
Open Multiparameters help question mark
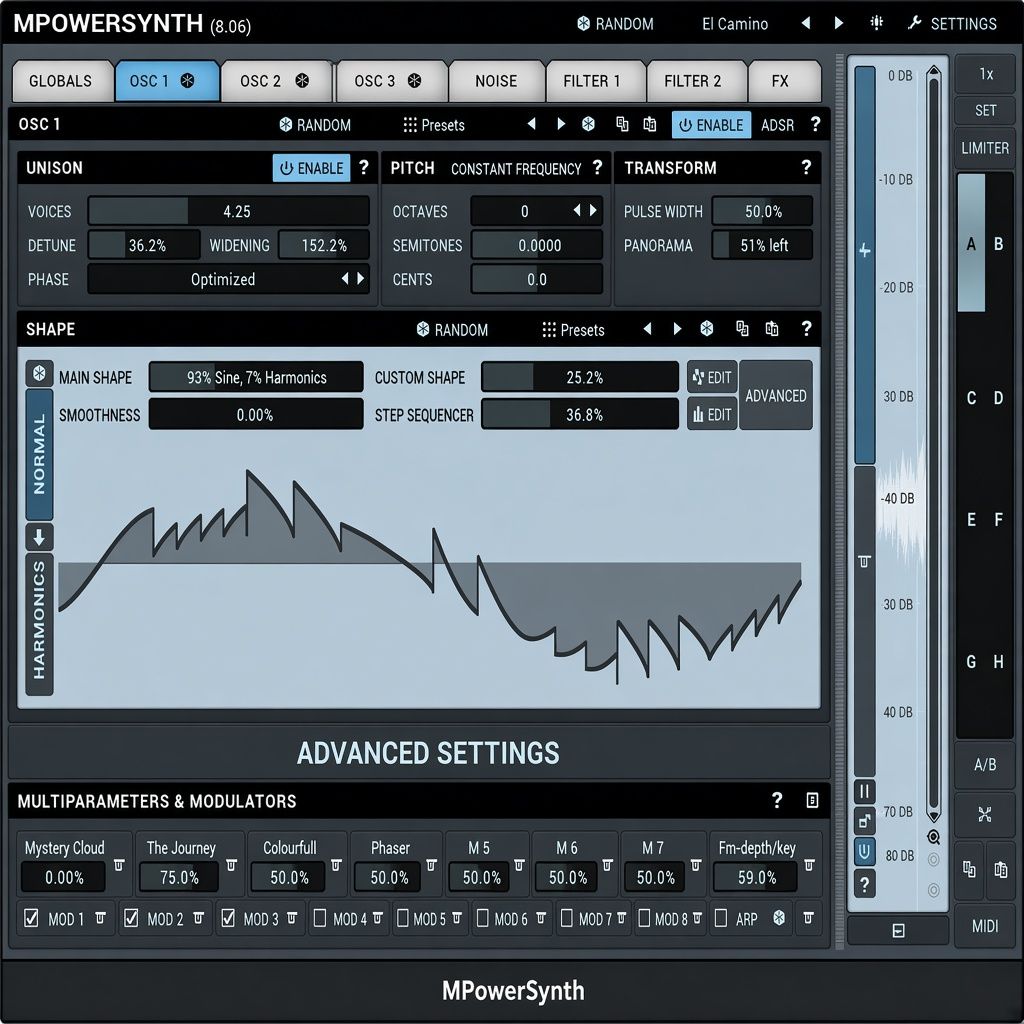[776, 800]
